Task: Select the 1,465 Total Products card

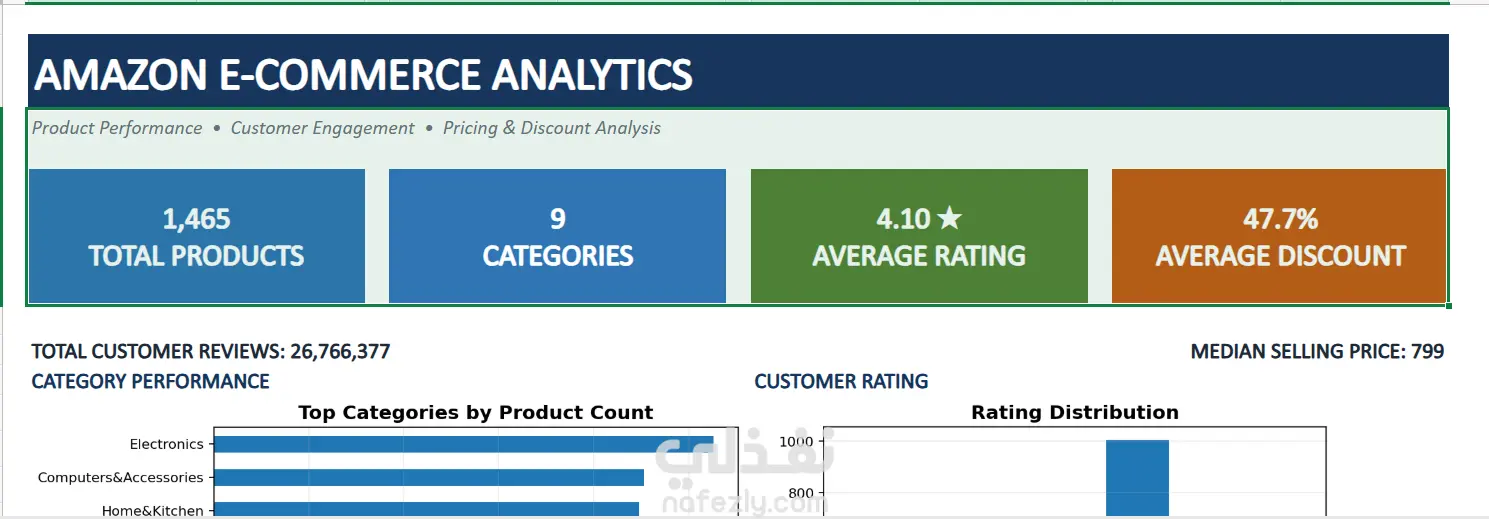Action: coord(196,236)
